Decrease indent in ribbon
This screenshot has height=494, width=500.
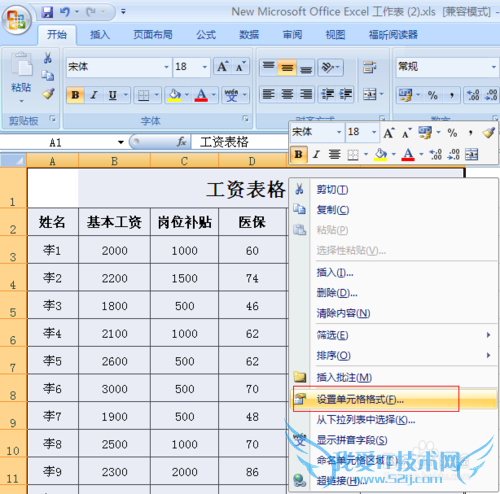click(x=327, y=94)
